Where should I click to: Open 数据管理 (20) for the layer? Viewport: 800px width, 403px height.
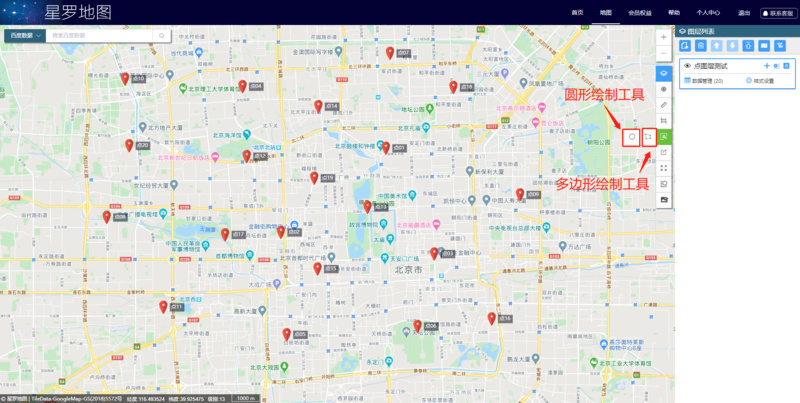[703, 81]
